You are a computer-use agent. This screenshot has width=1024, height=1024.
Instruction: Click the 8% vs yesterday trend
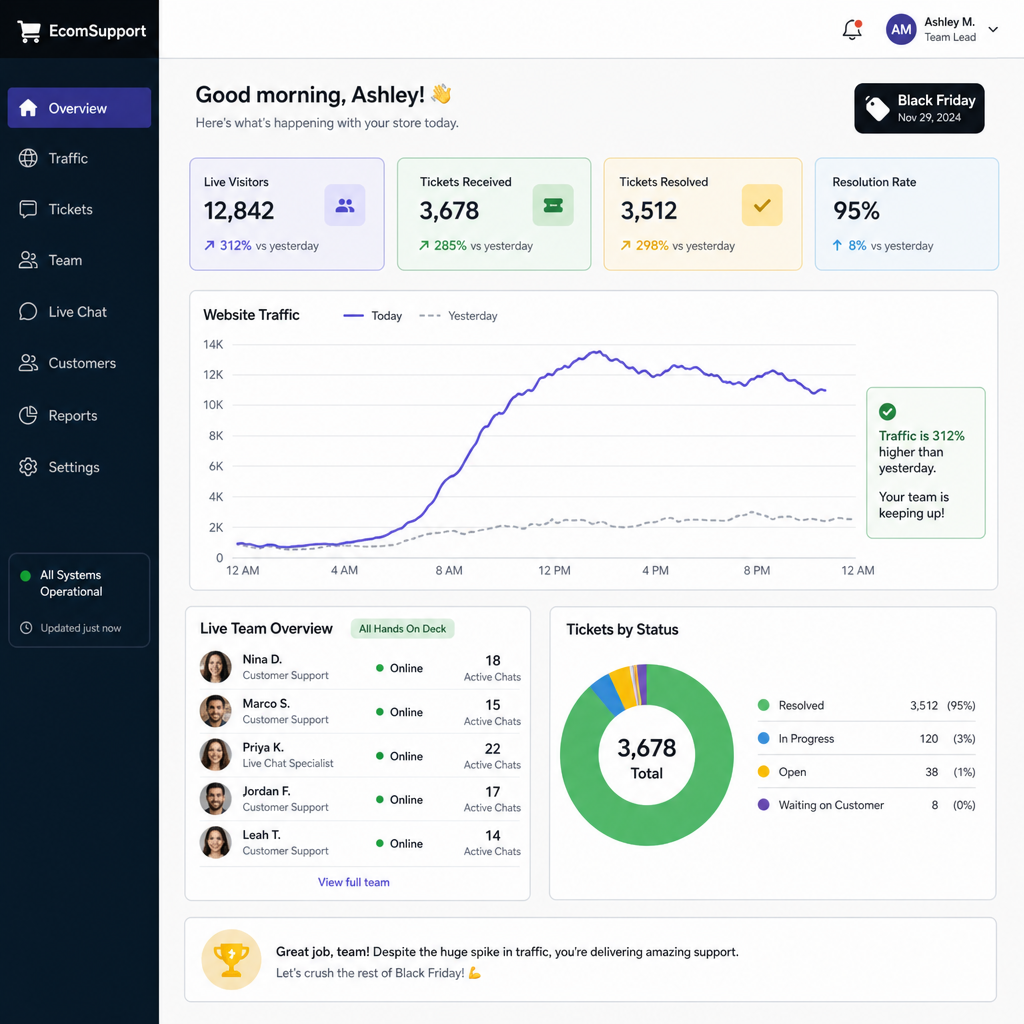click(x=882, y=246)
